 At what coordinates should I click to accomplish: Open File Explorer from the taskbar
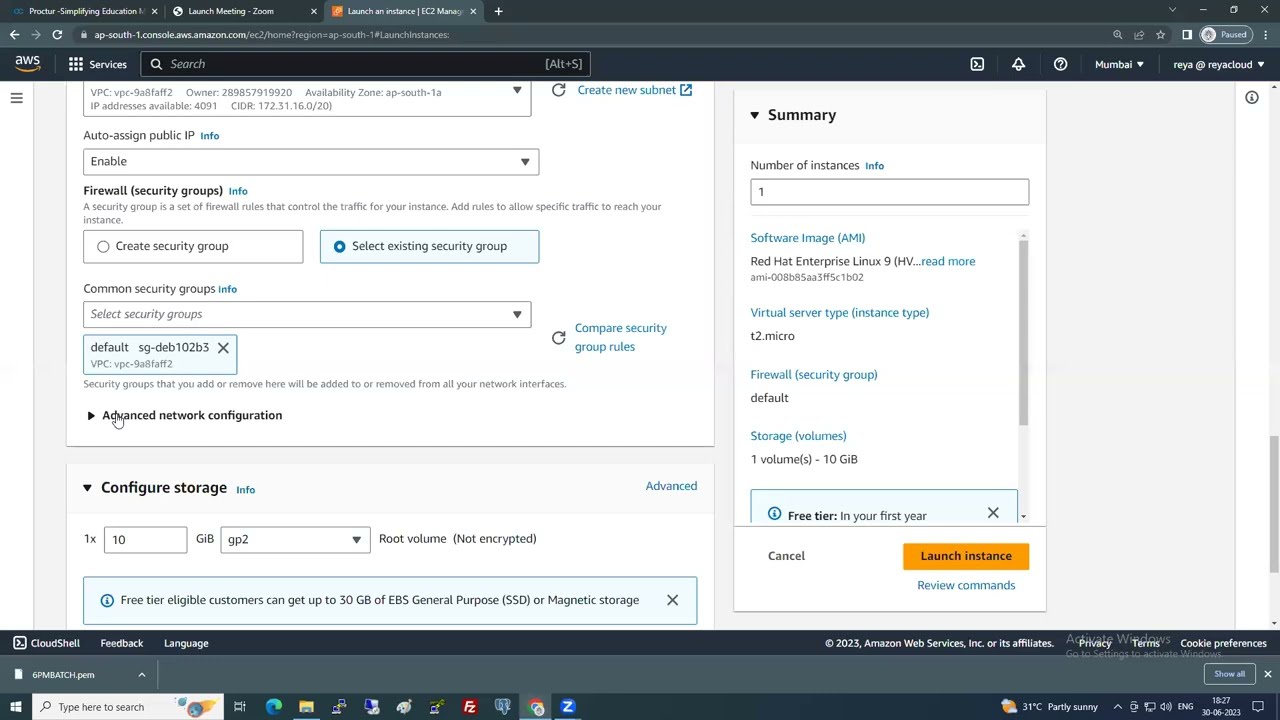tap(306, 707)
